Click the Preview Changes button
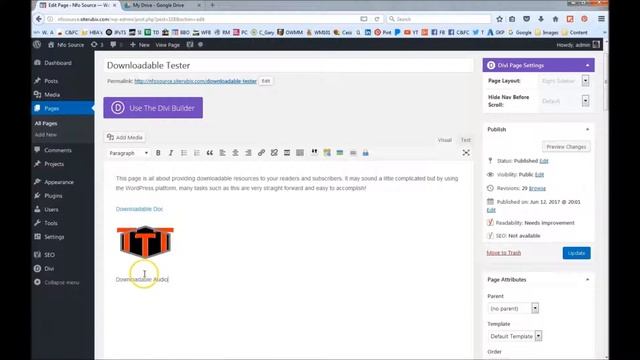The width and height of the screenshot is (640, 360). (566, 147)
